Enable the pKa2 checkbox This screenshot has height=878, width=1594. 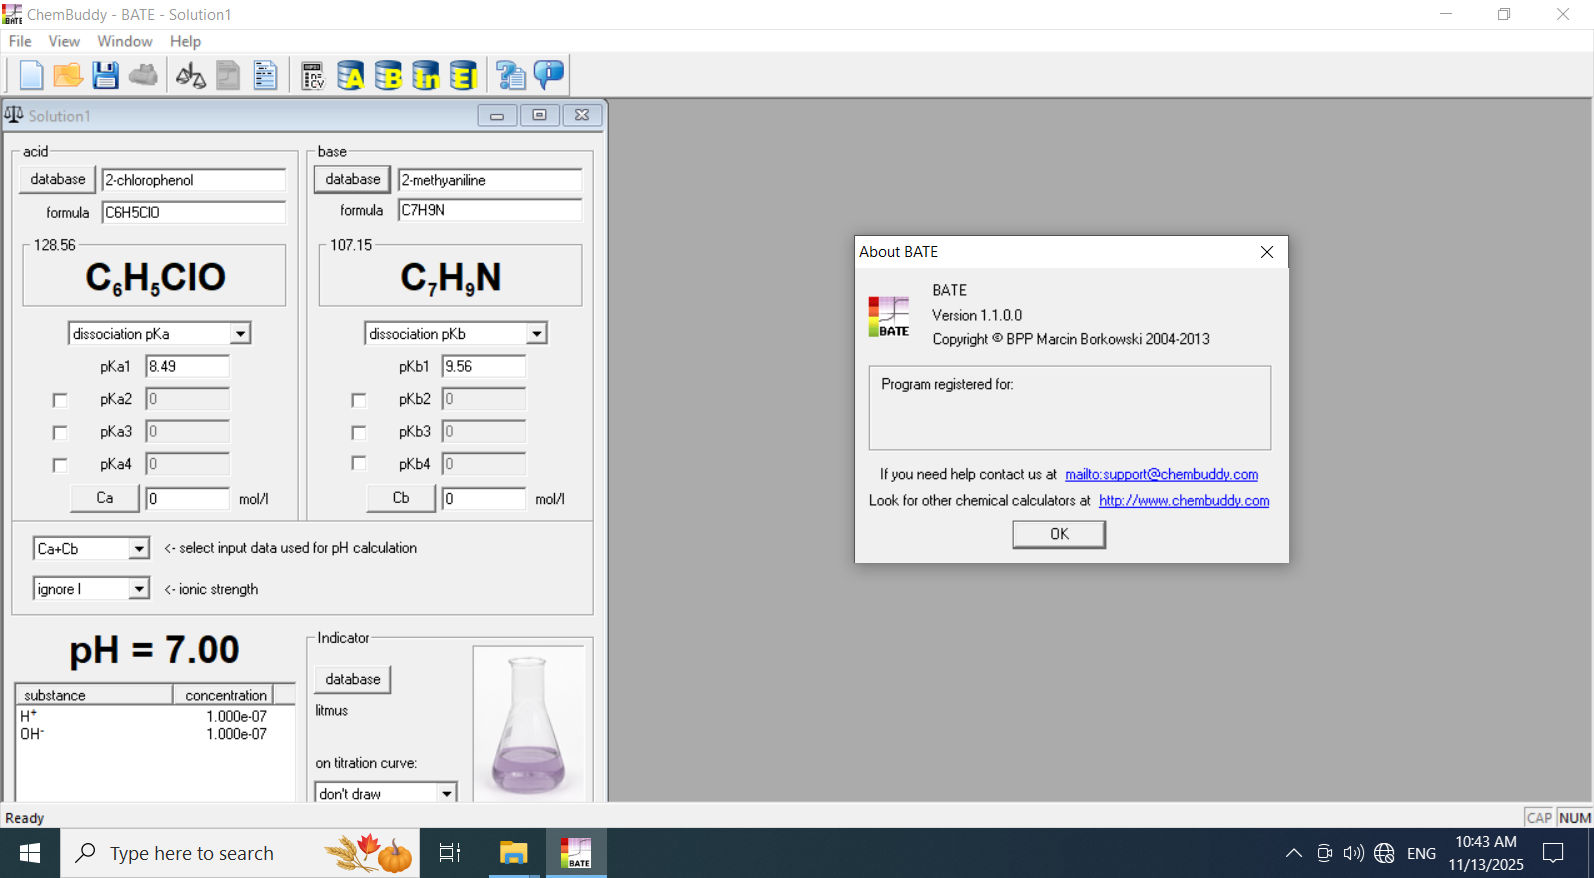60,400
